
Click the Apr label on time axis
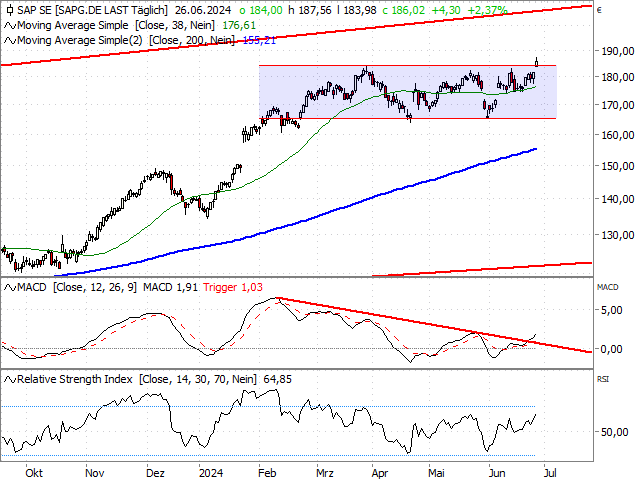tap(380, 473)
